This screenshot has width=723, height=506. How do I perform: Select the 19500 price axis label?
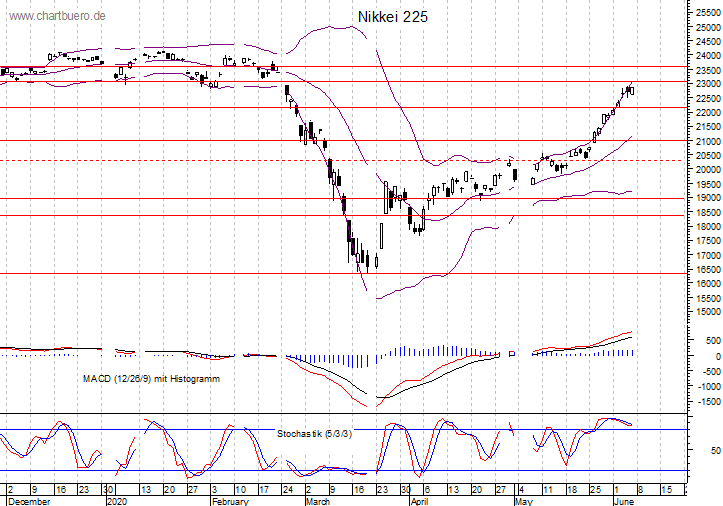pyautogui.click(x=708, y=184)
